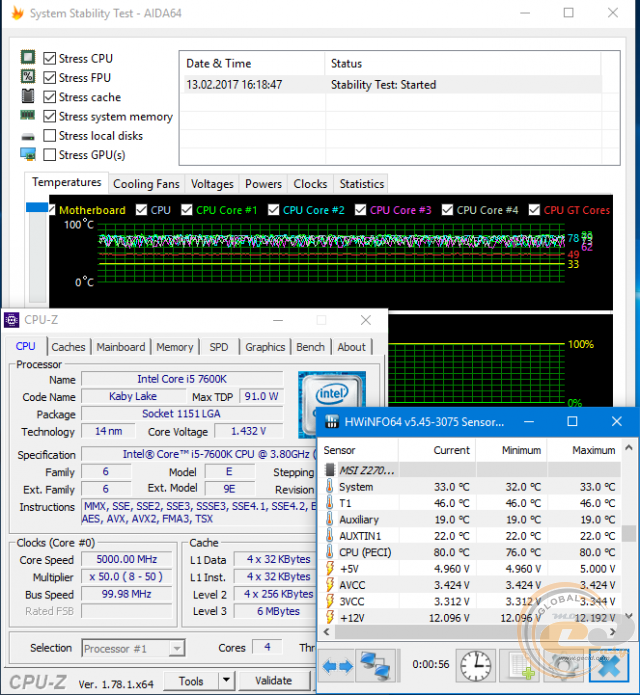Open the Clocks tab in AIDA64
The image size is (640, 695).
pos(310,184)
